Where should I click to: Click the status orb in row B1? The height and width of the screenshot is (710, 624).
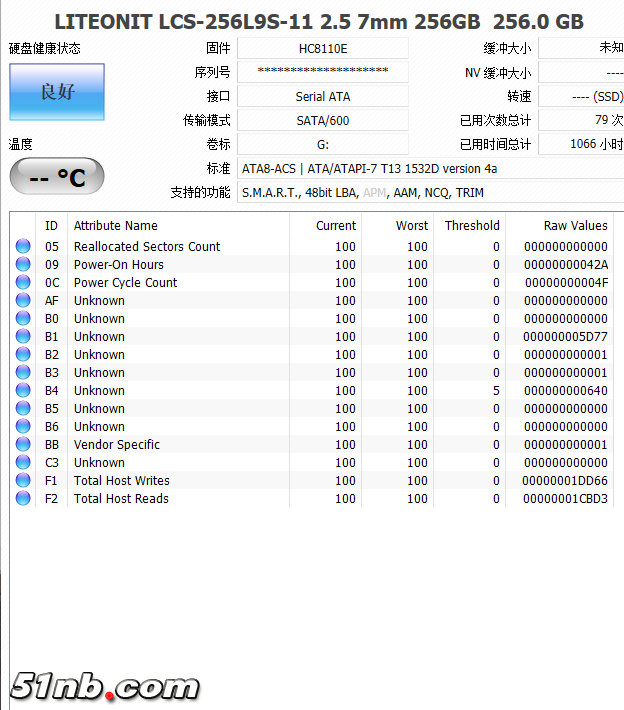point(23,336)
